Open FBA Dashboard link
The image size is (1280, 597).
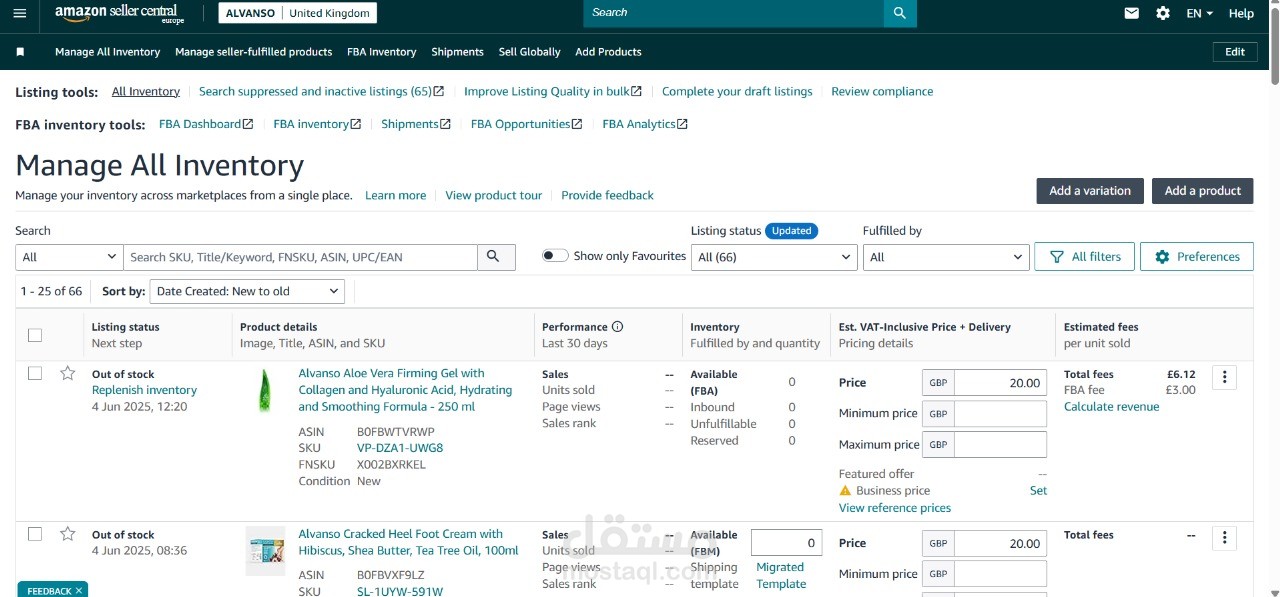click(206, 124)
